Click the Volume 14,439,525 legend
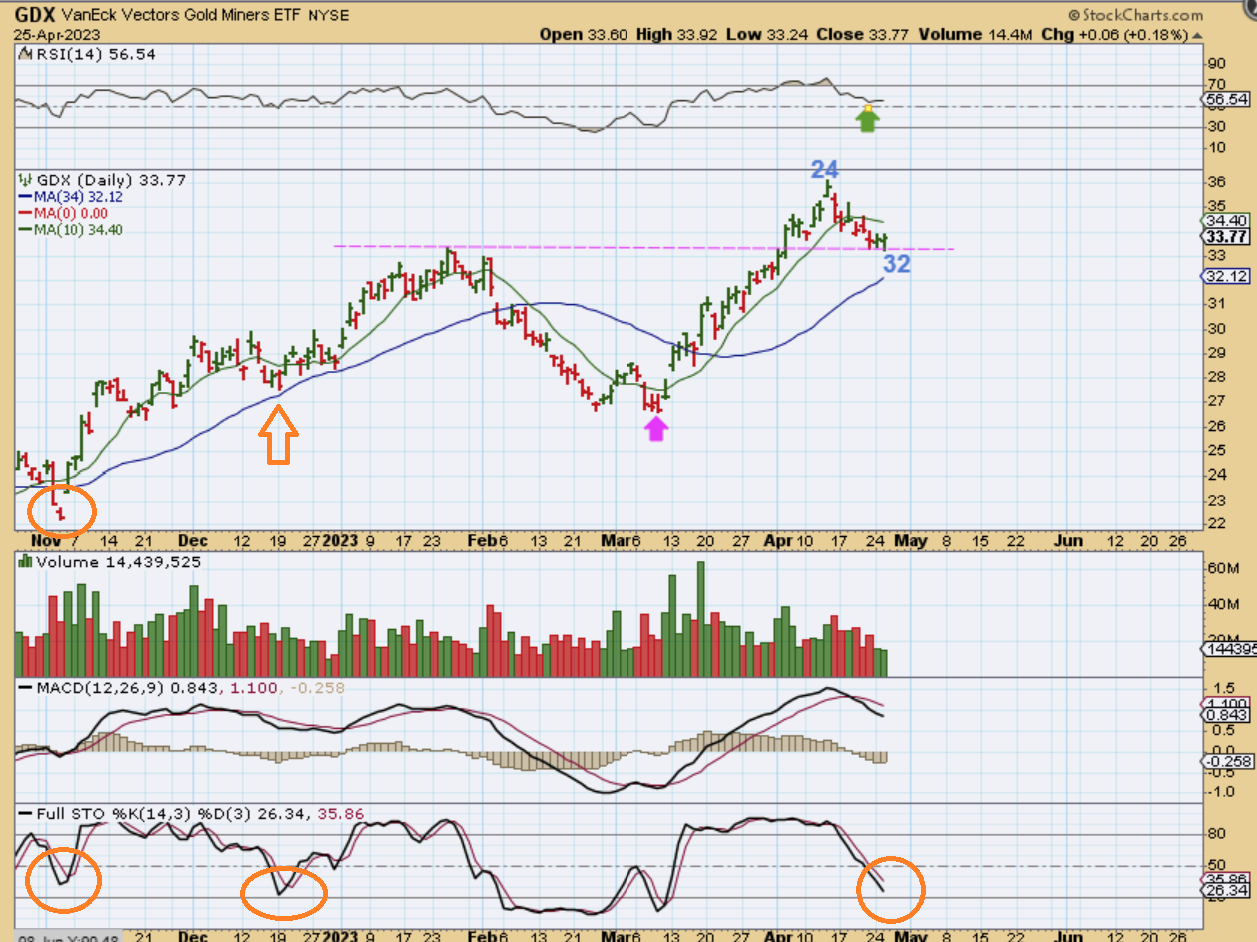The height and width of the screenshot is (942, 1257). (x=119, y=562)
